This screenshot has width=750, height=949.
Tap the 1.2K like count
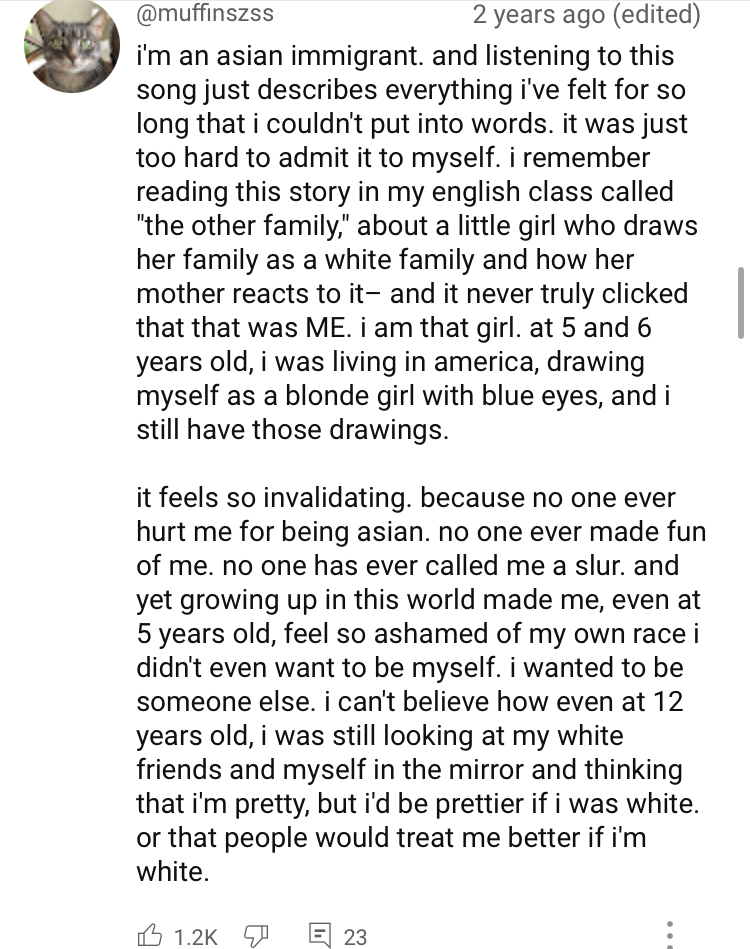point(196,937)
